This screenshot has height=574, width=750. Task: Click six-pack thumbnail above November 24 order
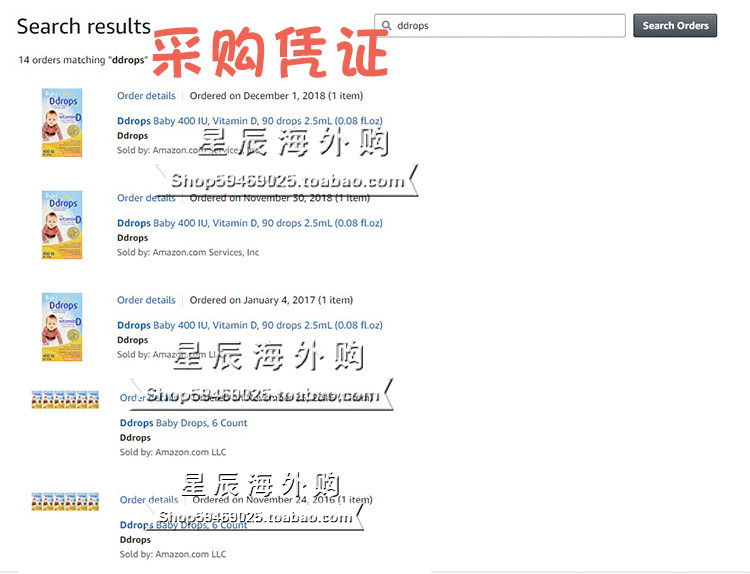tap(65, 399)
